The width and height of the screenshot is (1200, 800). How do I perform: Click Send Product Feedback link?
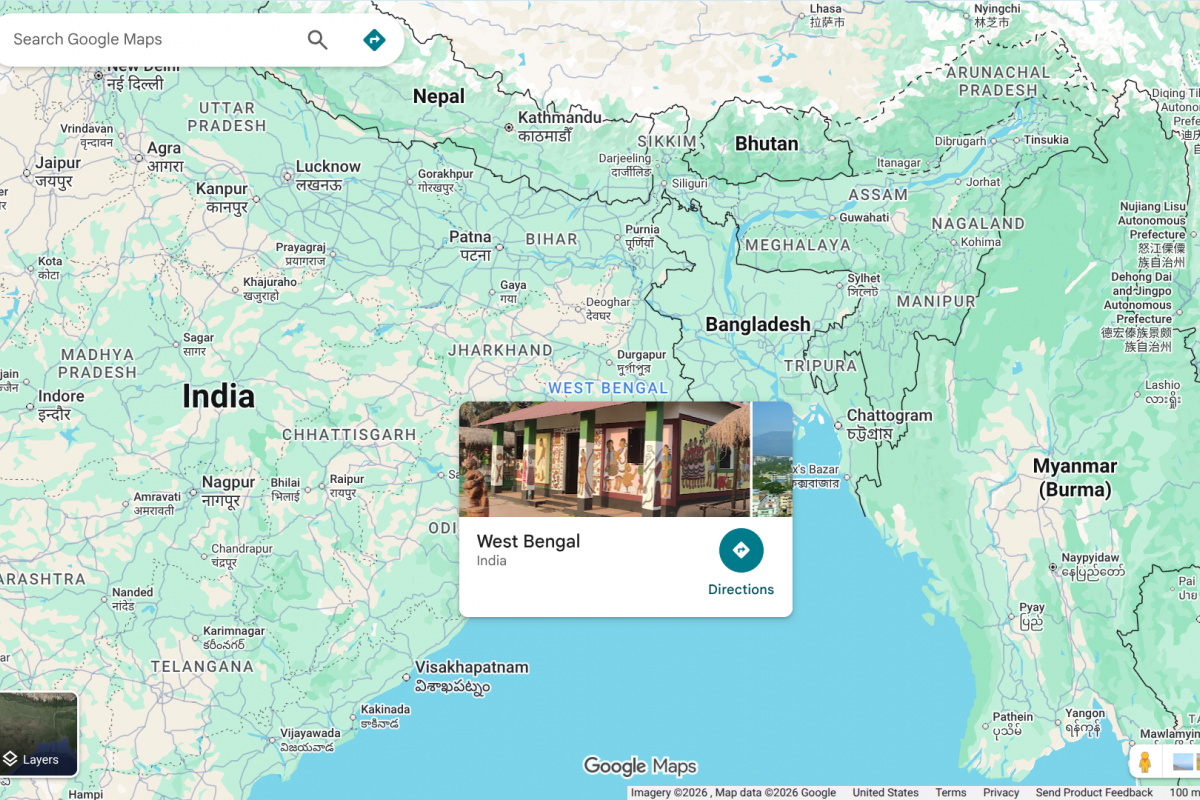click(x=1094, y=792)
